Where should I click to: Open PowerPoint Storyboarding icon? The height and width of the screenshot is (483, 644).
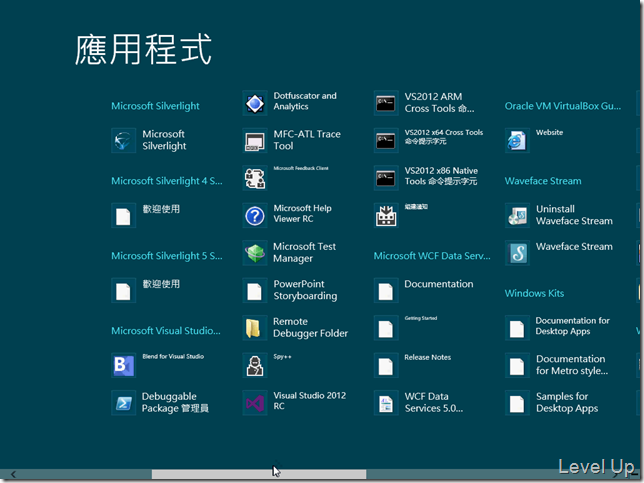coord(255,290)
